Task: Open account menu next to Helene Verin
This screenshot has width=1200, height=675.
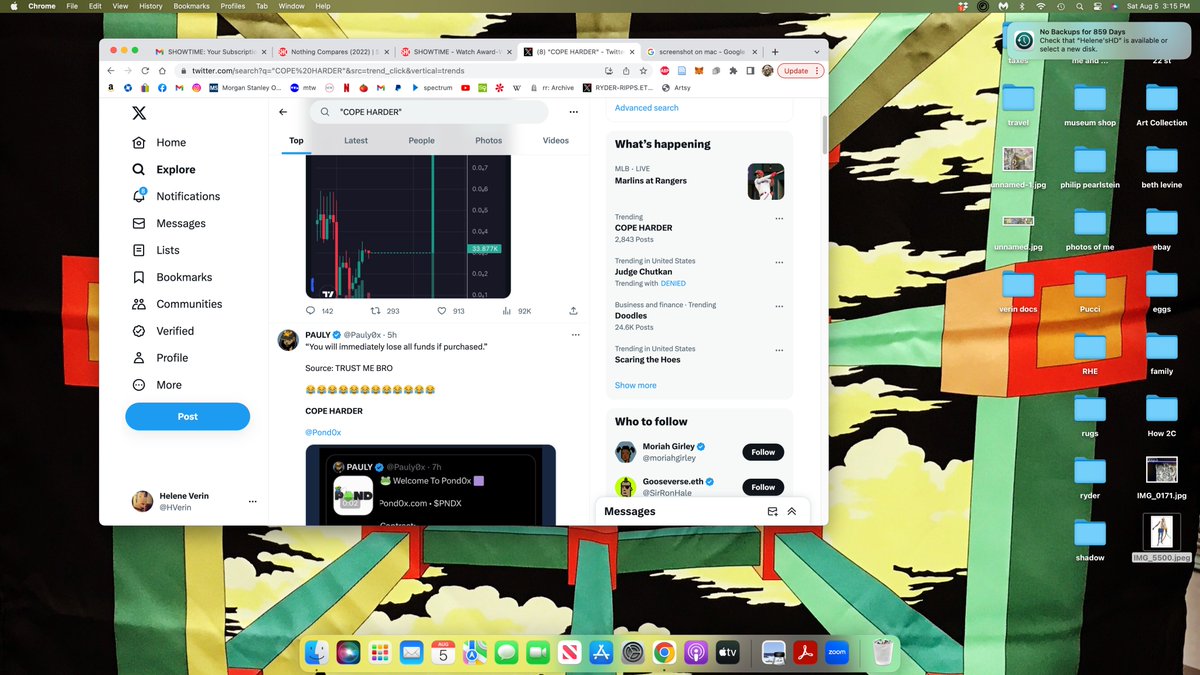Action: (x=252, y=501)
